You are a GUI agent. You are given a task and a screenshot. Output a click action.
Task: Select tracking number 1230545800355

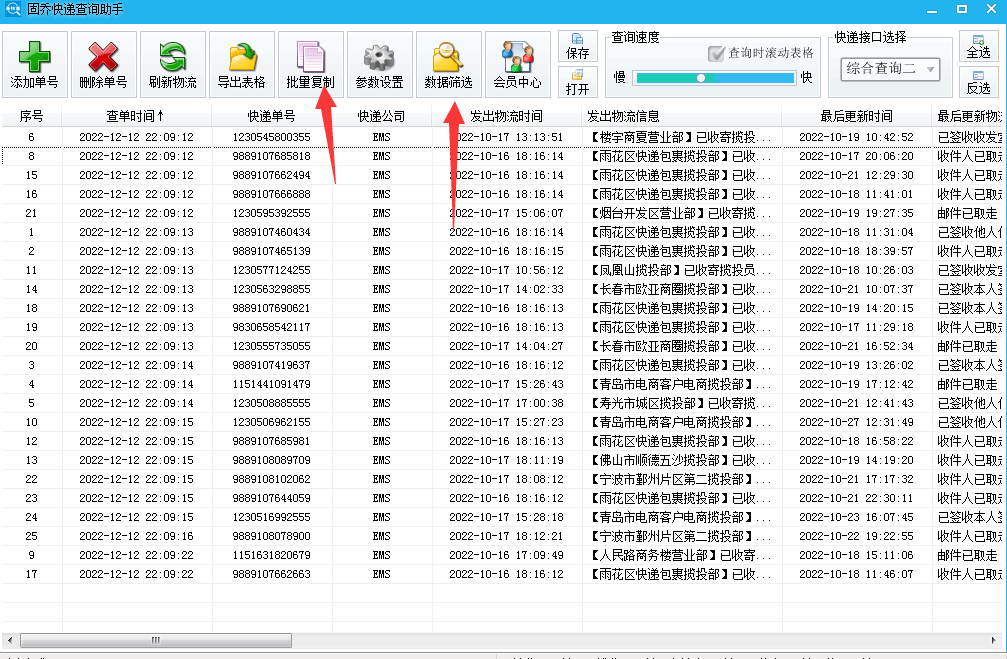[272, 137]
